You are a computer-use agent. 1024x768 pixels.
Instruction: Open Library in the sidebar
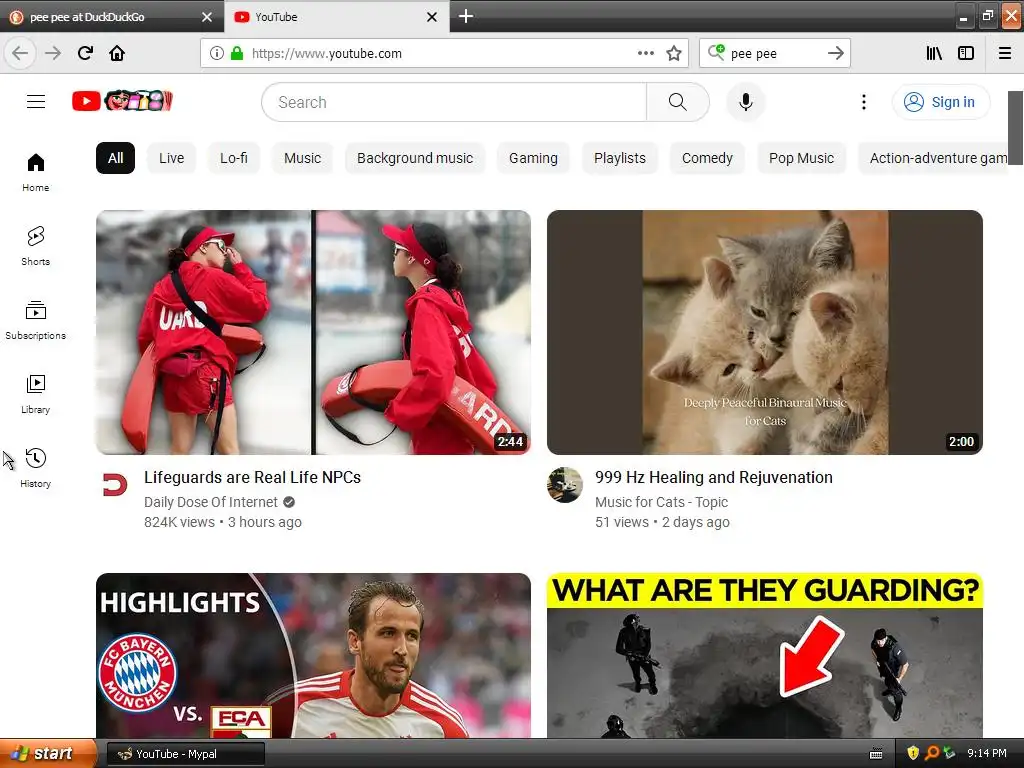pos(36,394)
